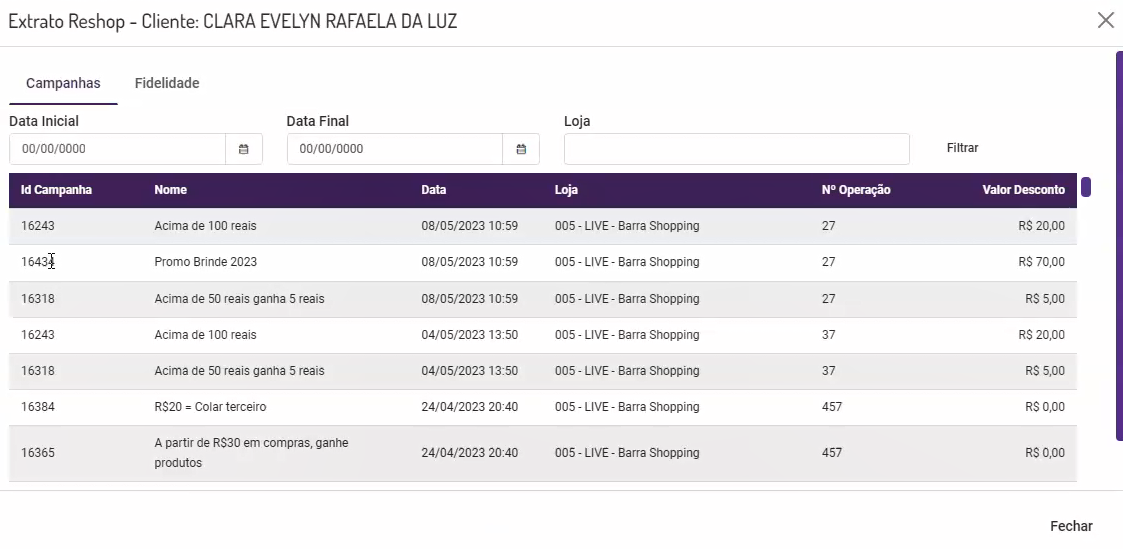Select the R$20 = Colar terceiro row

[210, 407]
